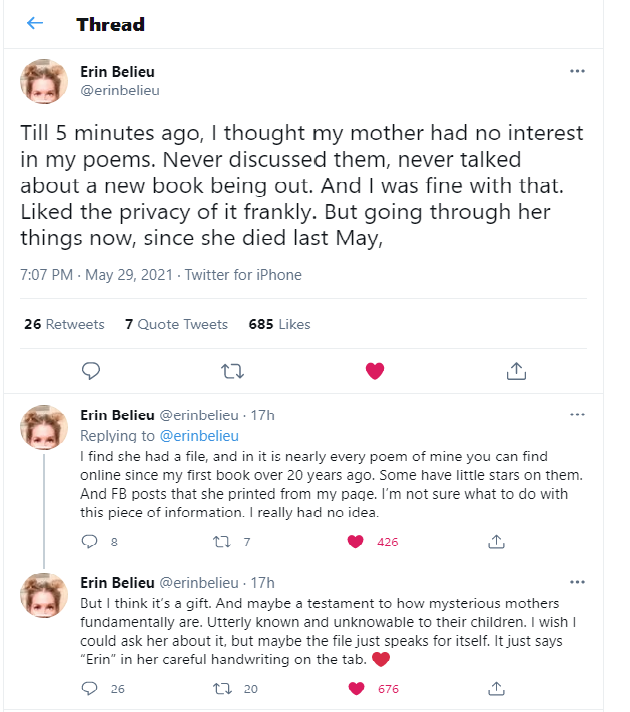This screenshot has height=712, width=630.
Task: Share the reply about the file
Action: point(495,542)
